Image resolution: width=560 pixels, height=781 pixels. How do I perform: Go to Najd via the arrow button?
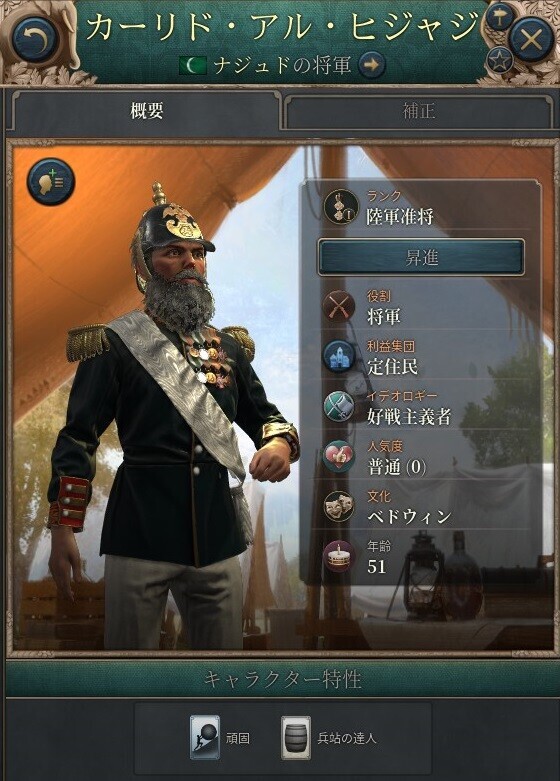(x=372, y=64)
